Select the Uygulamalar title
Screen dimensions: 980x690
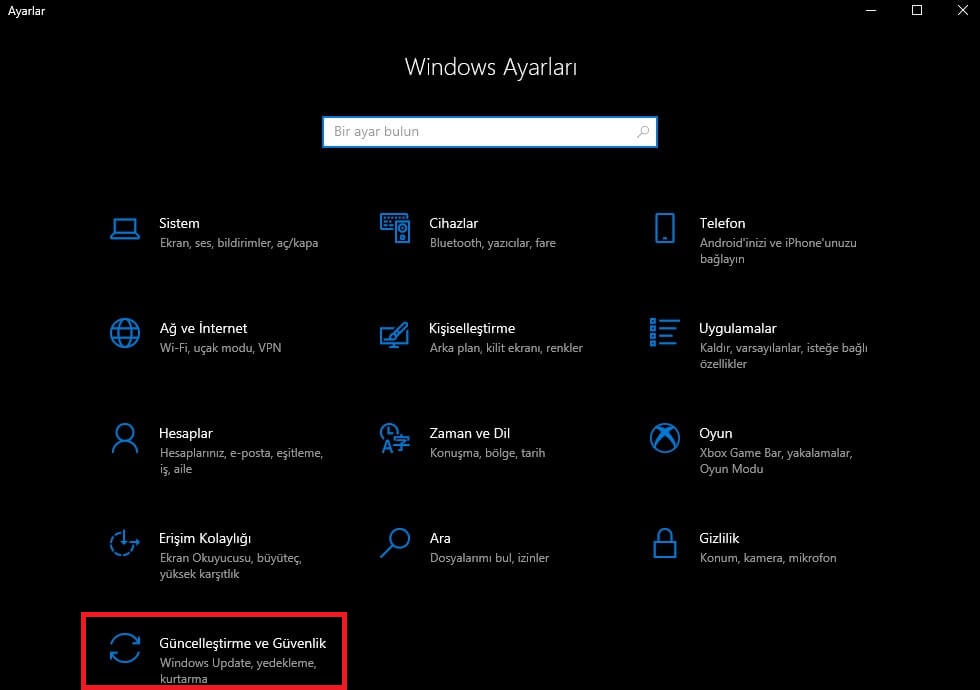point(738,329)
